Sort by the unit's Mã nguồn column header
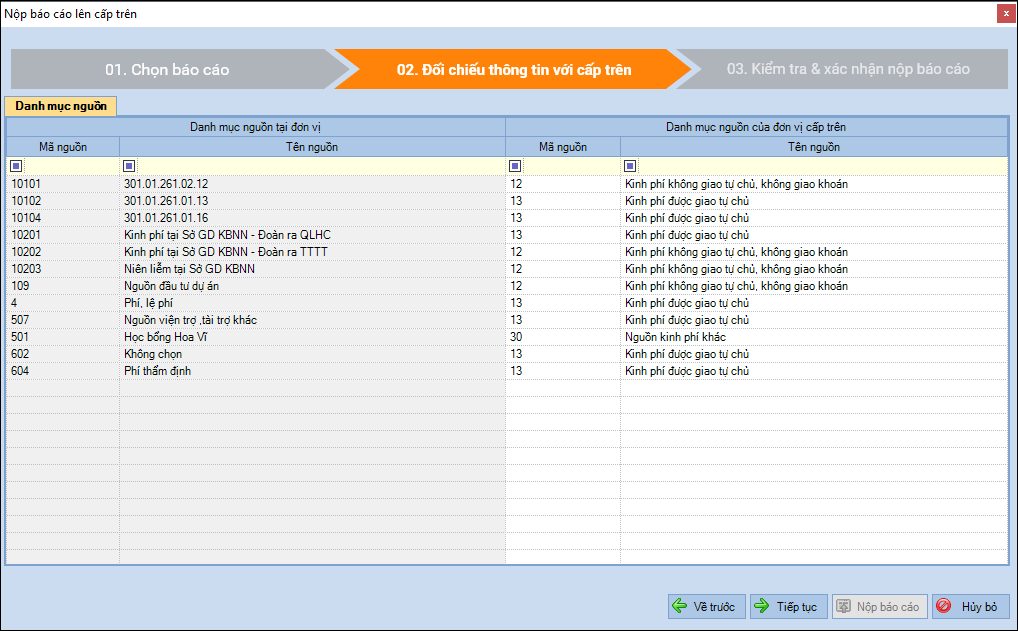This screenshot has width=1018, height=631. pyautogui.click(x=63, y=147)
